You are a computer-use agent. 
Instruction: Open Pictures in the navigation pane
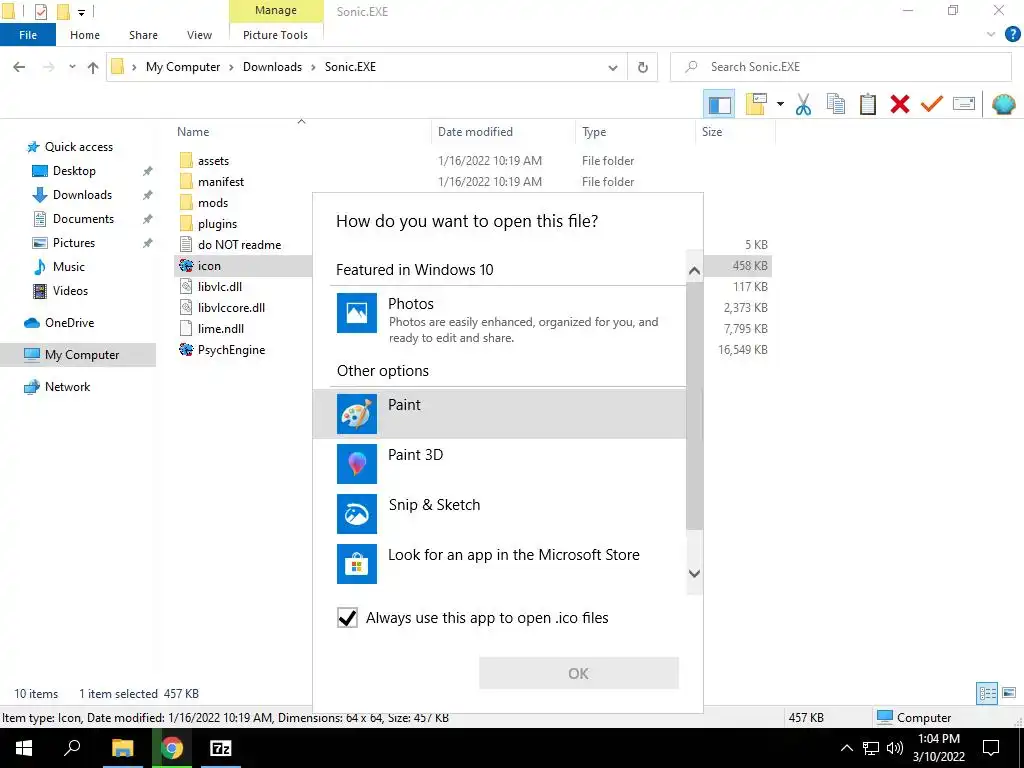pyautogui.click(x=74, y=243)
